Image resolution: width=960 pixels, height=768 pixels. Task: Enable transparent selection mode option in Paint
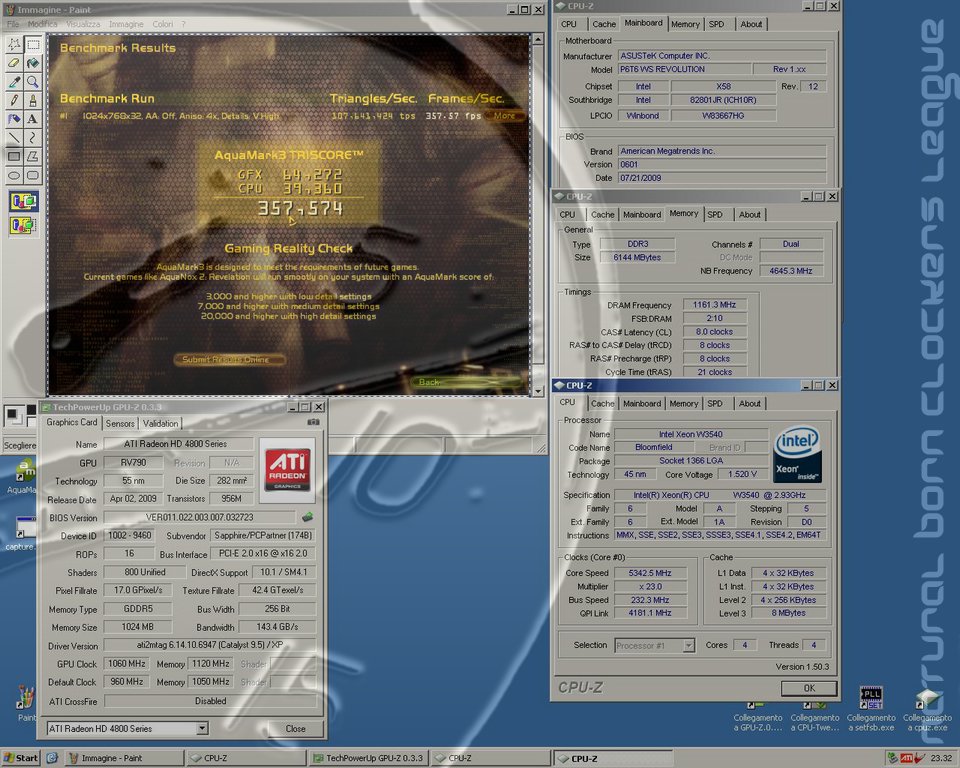point(23,225)
